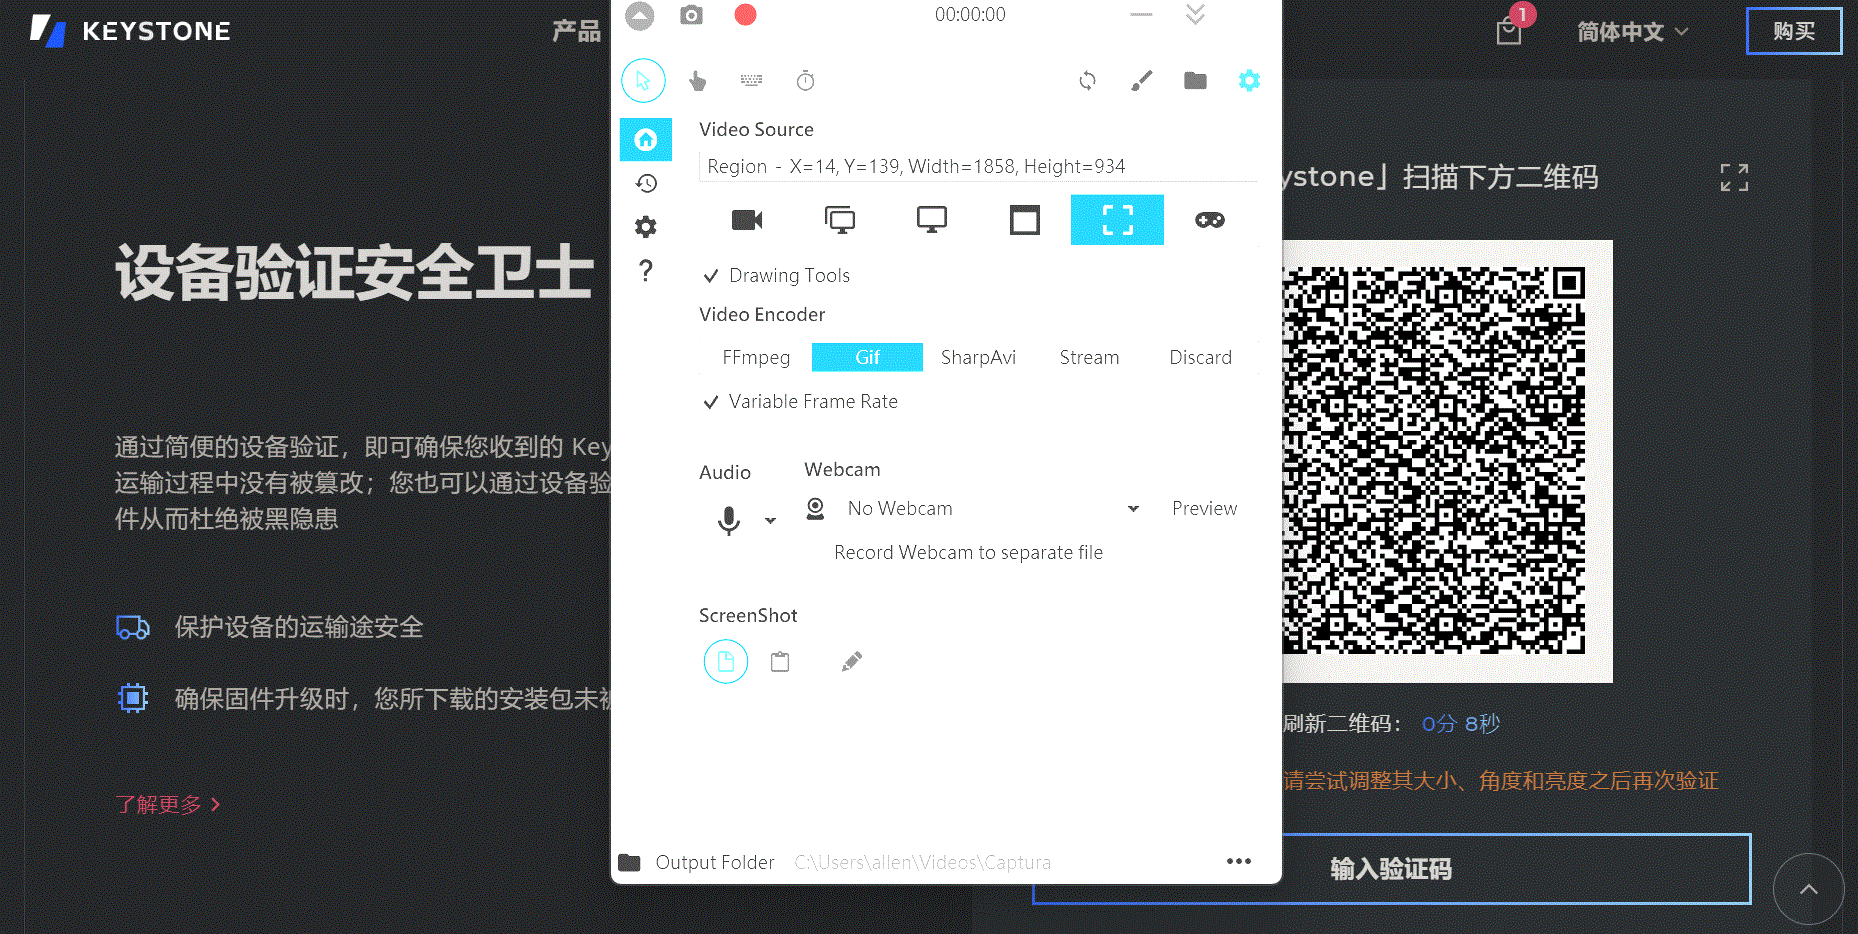Screen dimensions: 1858x934
Task: Open the configure gear sidebar tab
Action: (646, 227)
